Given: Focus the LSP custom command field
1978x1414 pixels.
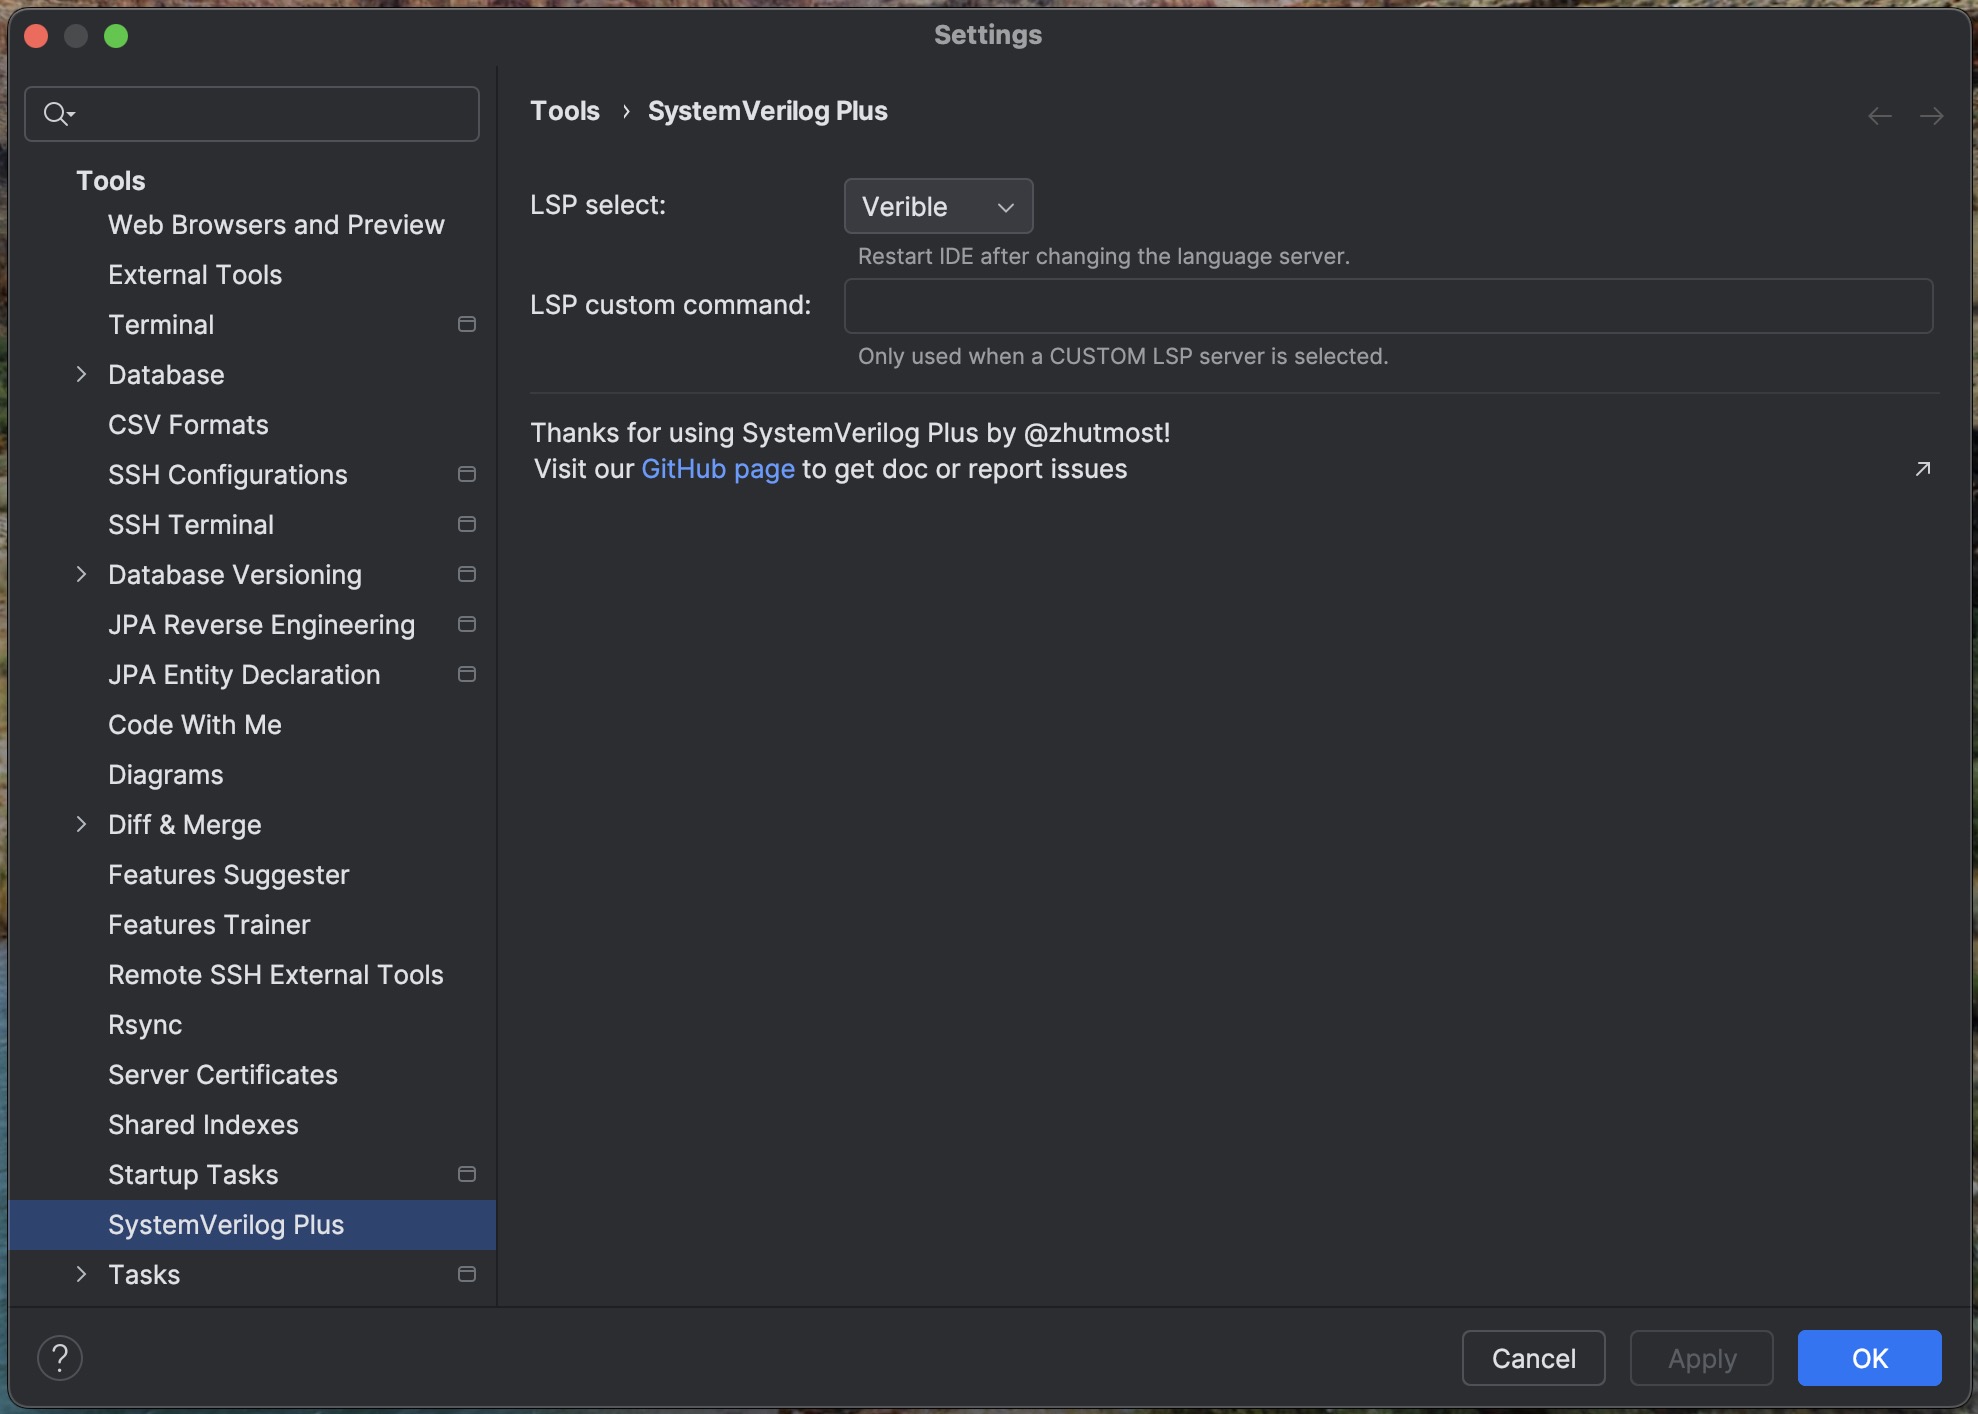Looking at the screenshot, I should pyautogui.click(x=1388, y=306).
